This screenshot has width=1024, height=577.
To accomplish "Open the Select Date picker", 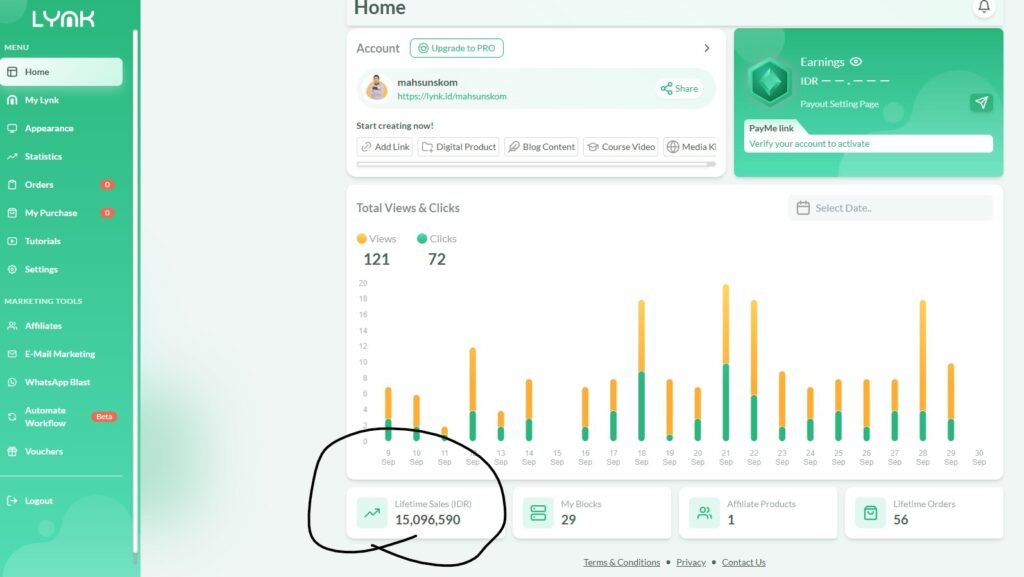I will tap(890, 208).
